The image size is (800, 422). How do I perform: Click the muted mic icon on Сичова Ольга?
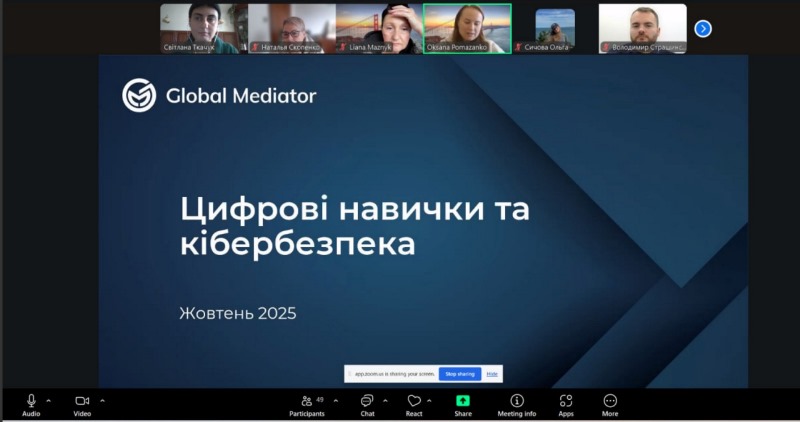click(x=518, y=47)
